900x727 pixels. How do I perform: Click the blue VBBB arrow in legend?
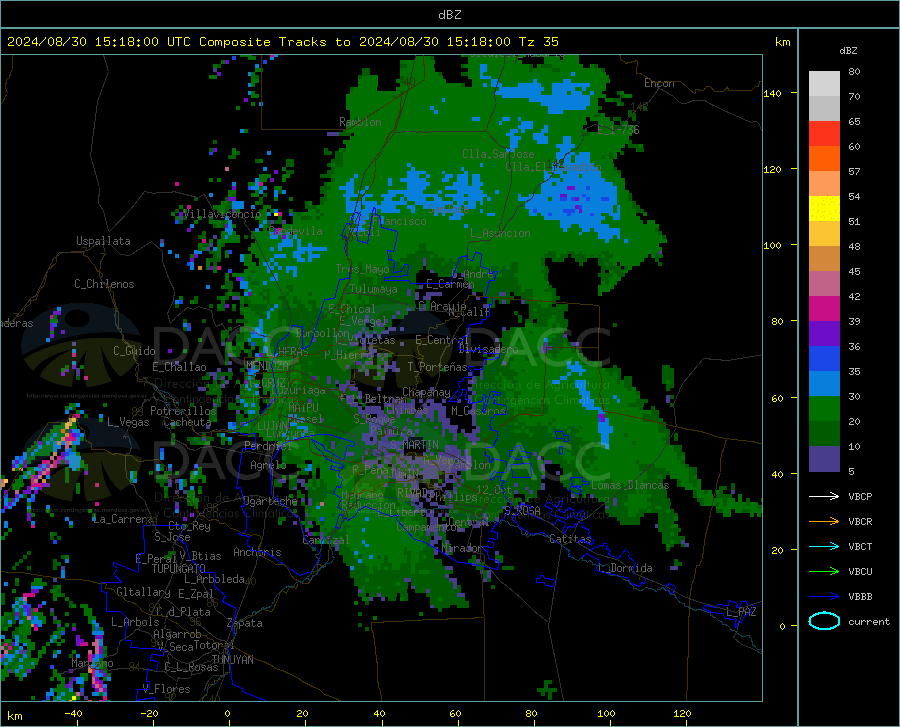click(824, 597)
